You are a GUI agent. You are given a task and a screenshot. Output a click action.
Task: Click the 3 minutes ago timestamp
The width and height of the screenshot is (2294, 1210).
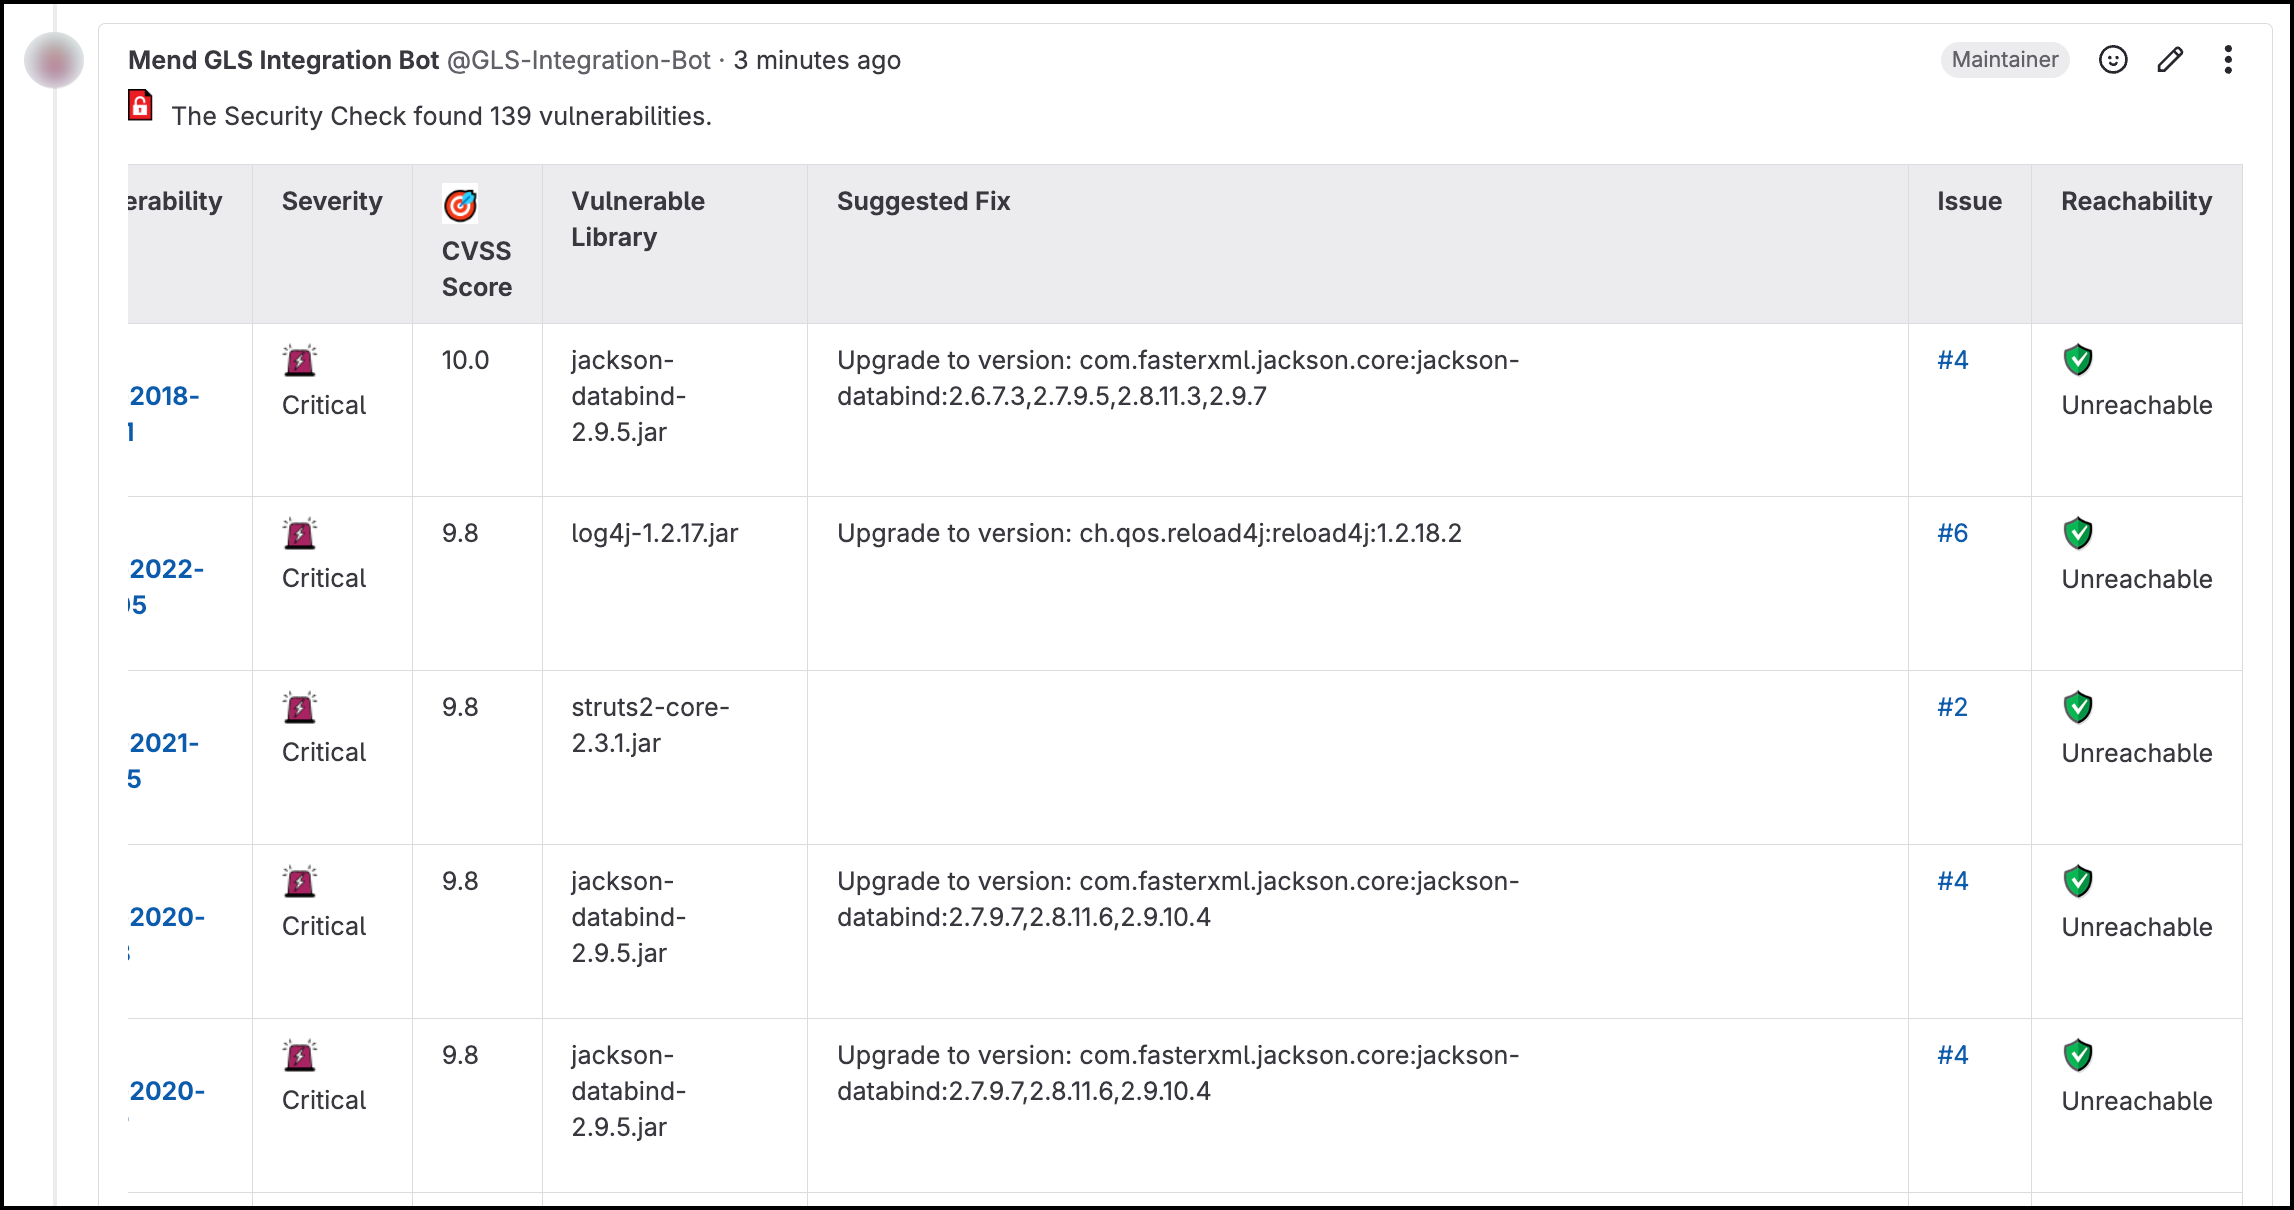point(817,60)
